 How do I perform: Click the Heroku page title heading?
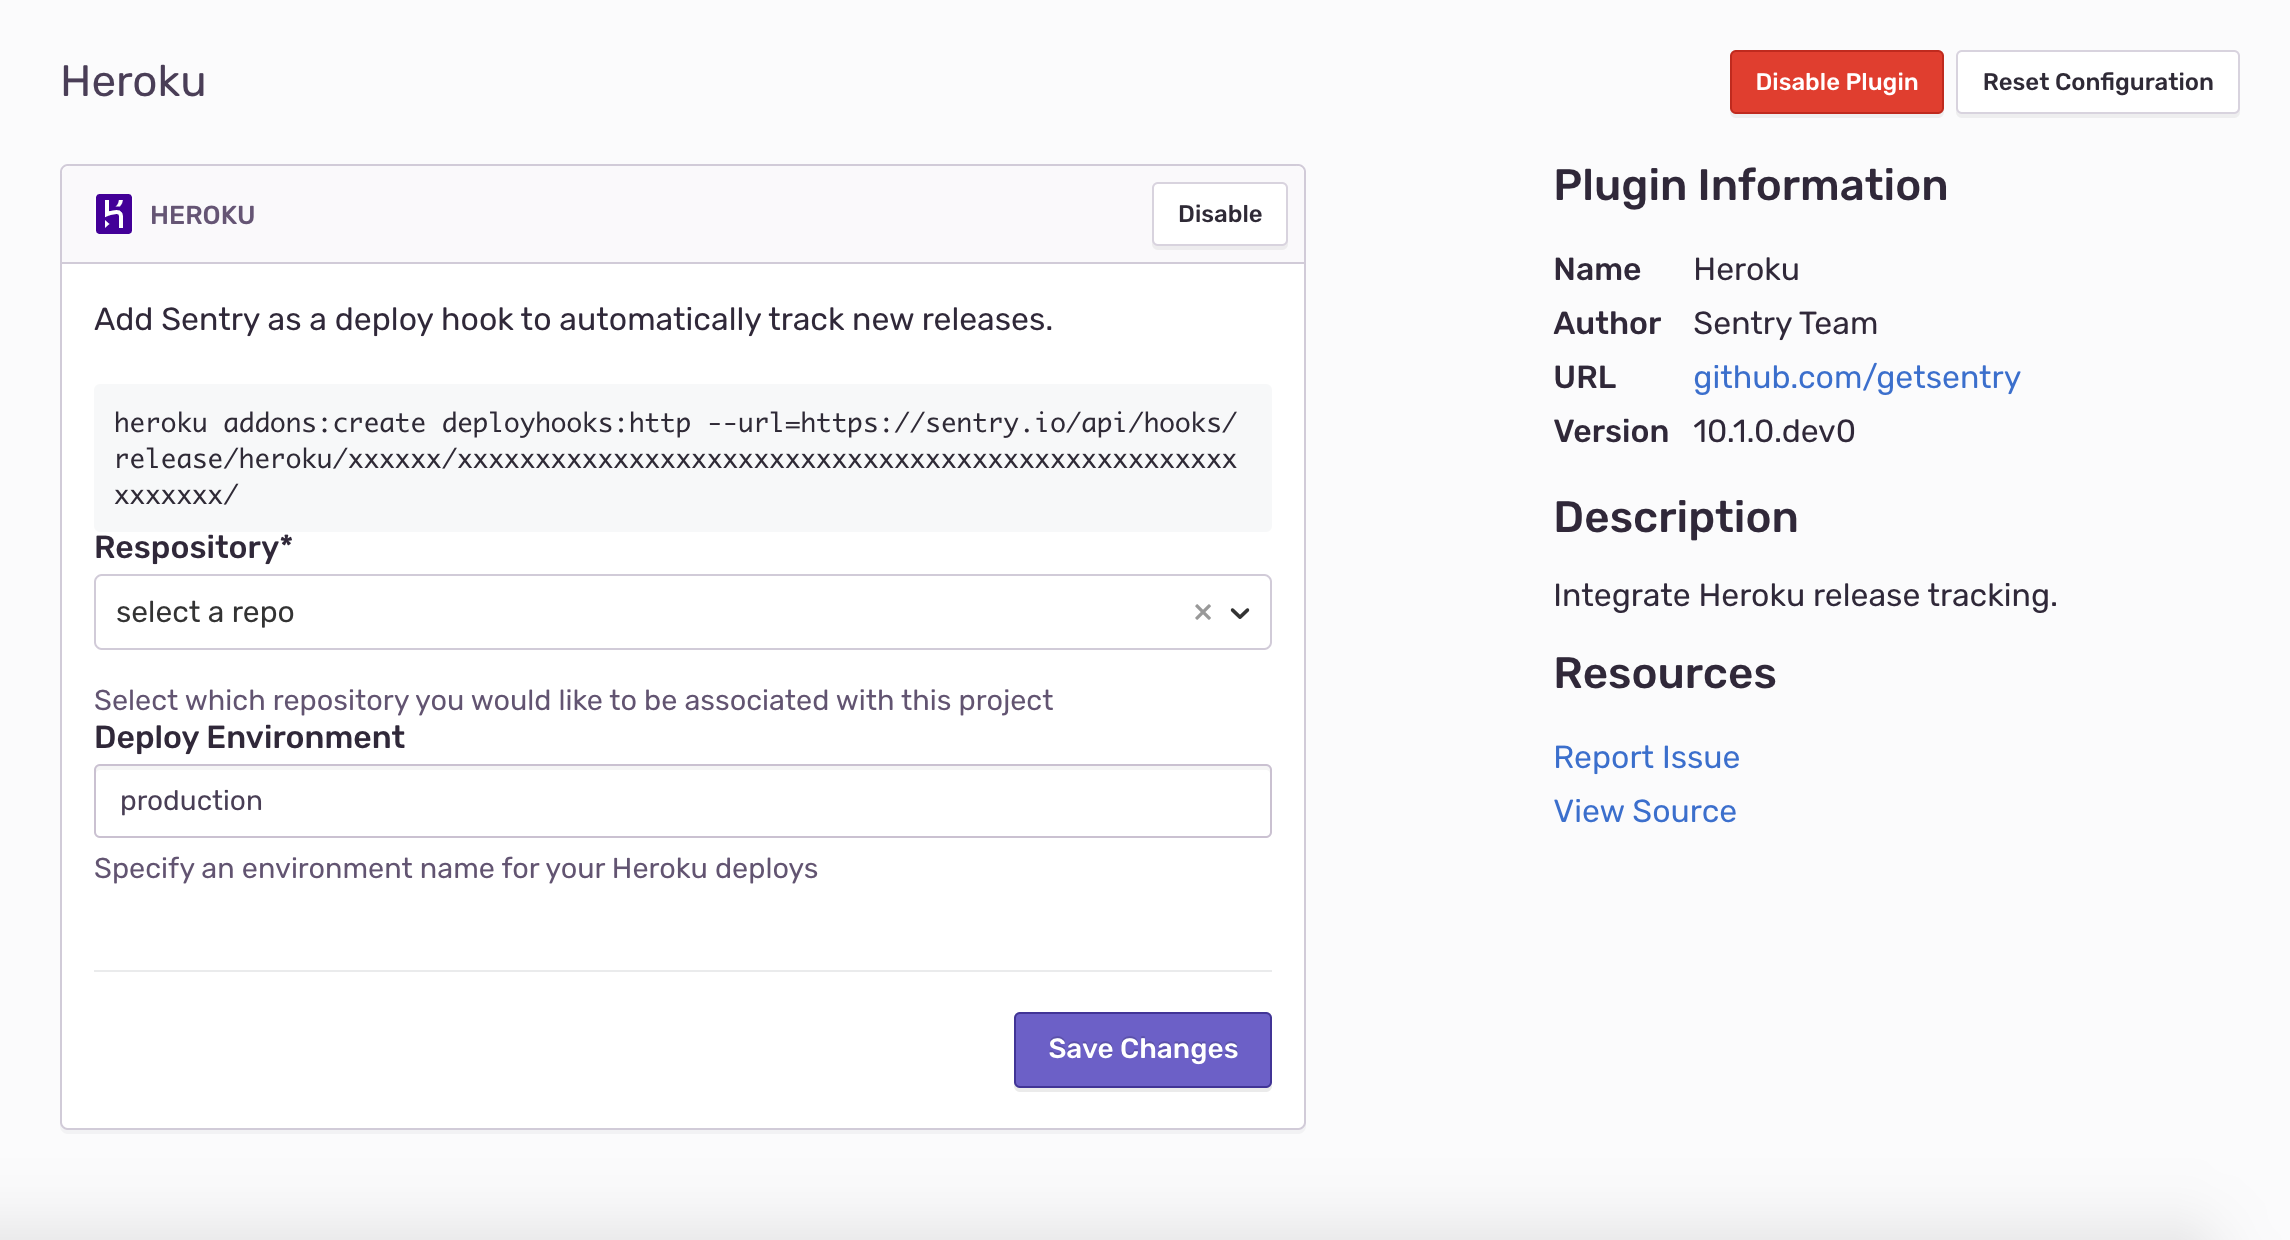coord(133,81)
